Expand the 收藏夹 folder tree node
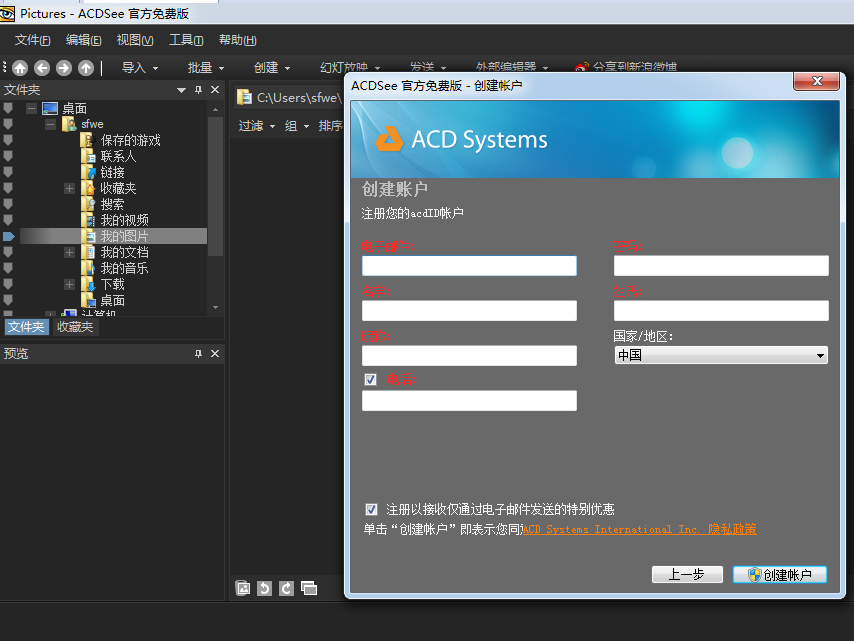The height and width of the screenshot is (641, 854). (x=69, y=188)
